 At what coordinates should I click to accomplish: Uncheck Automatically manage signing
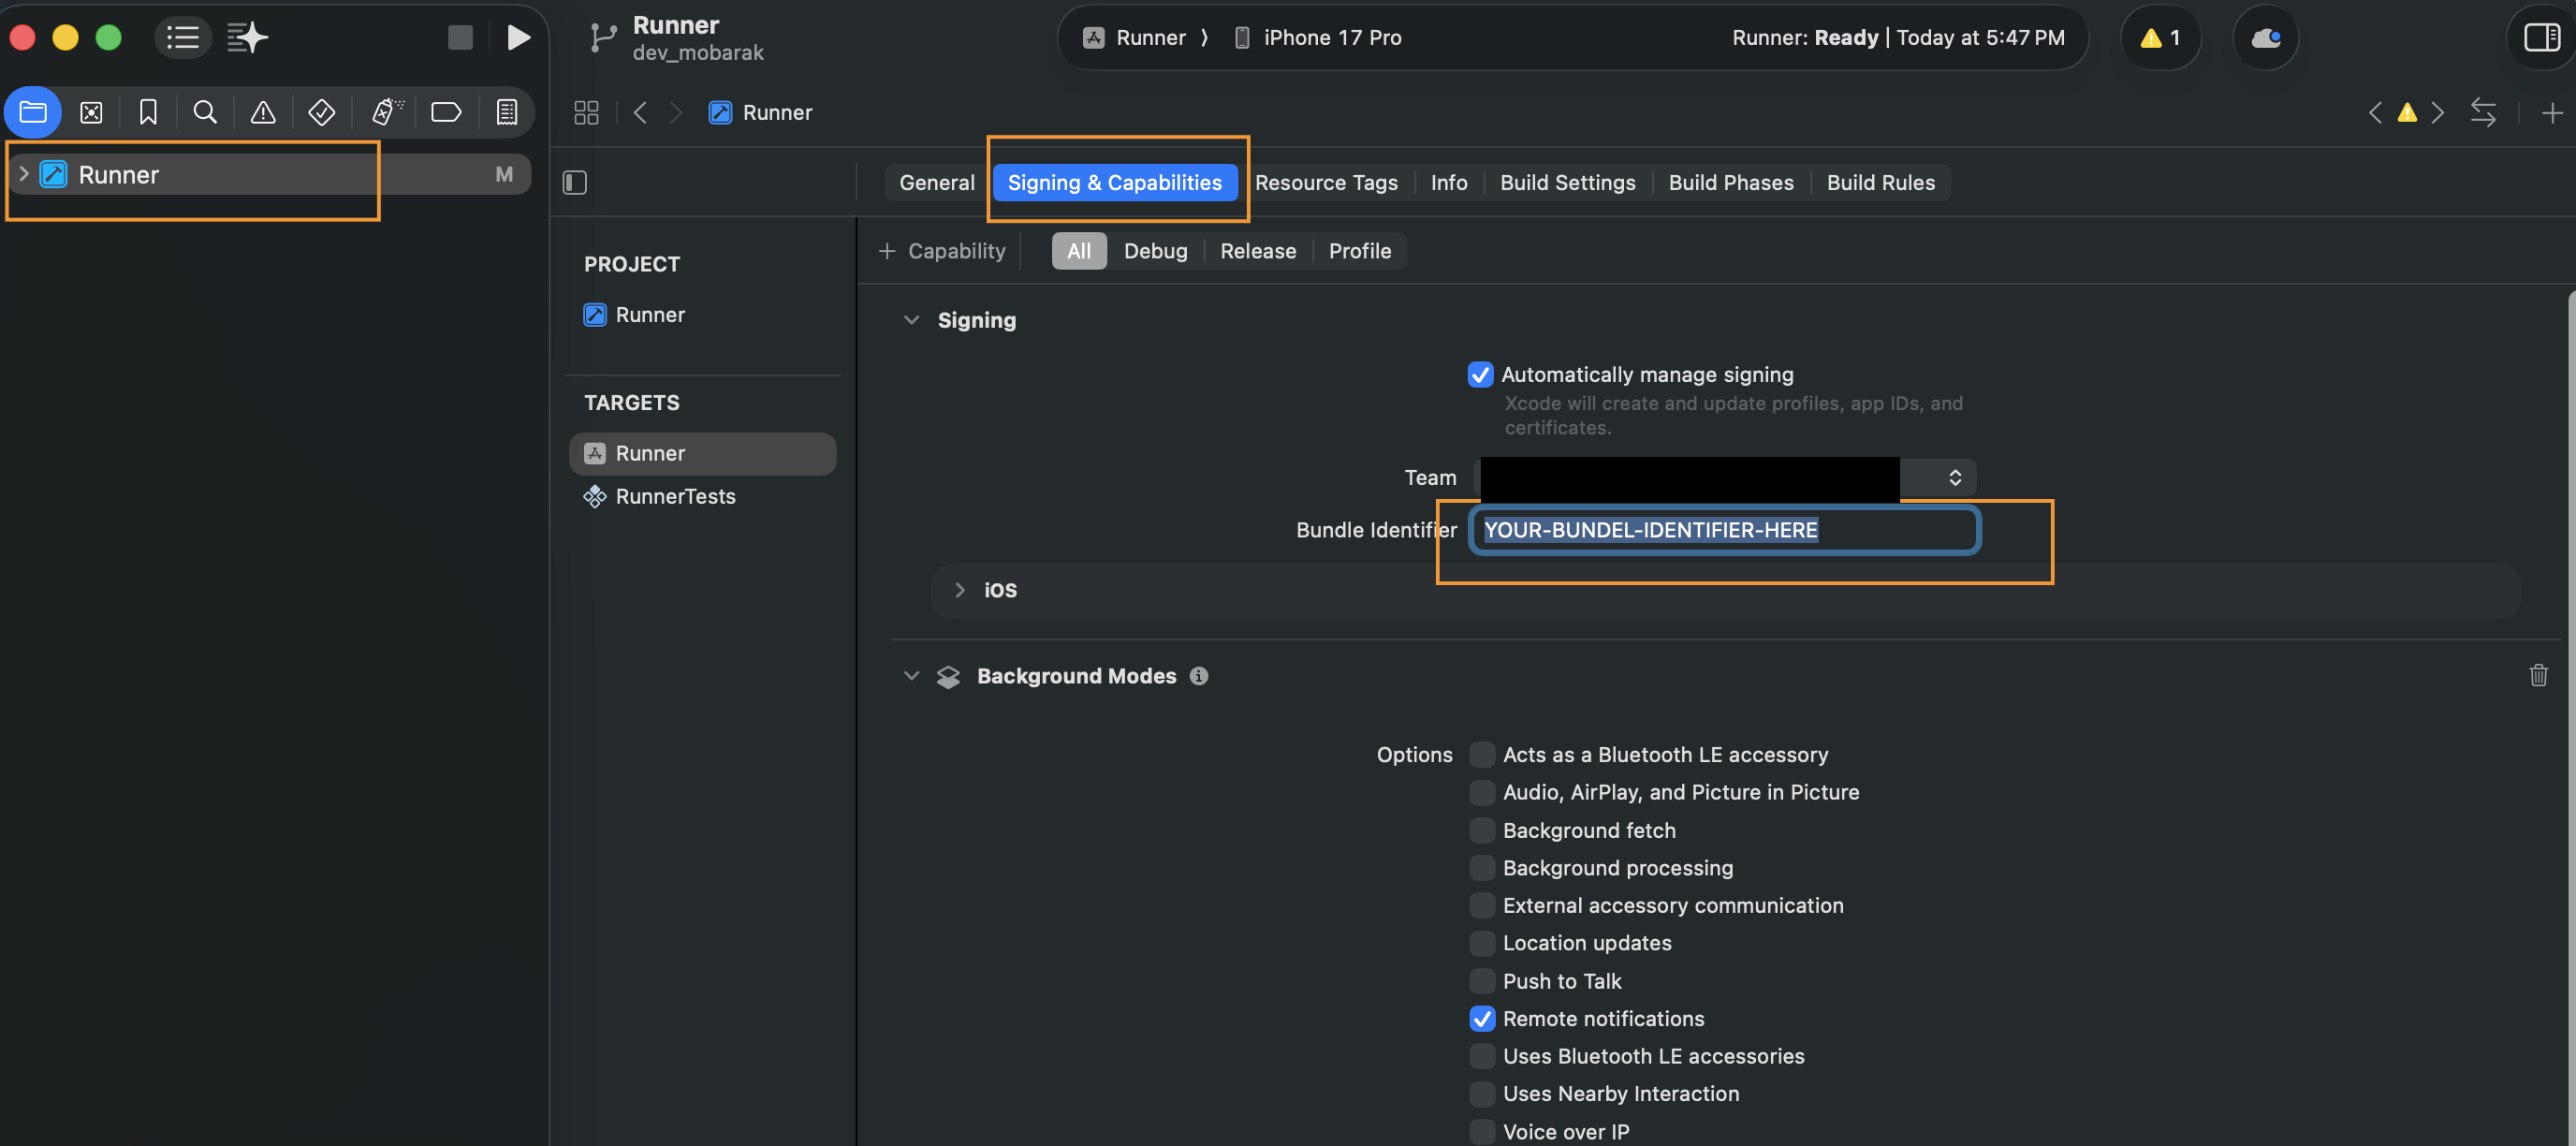1481,374
